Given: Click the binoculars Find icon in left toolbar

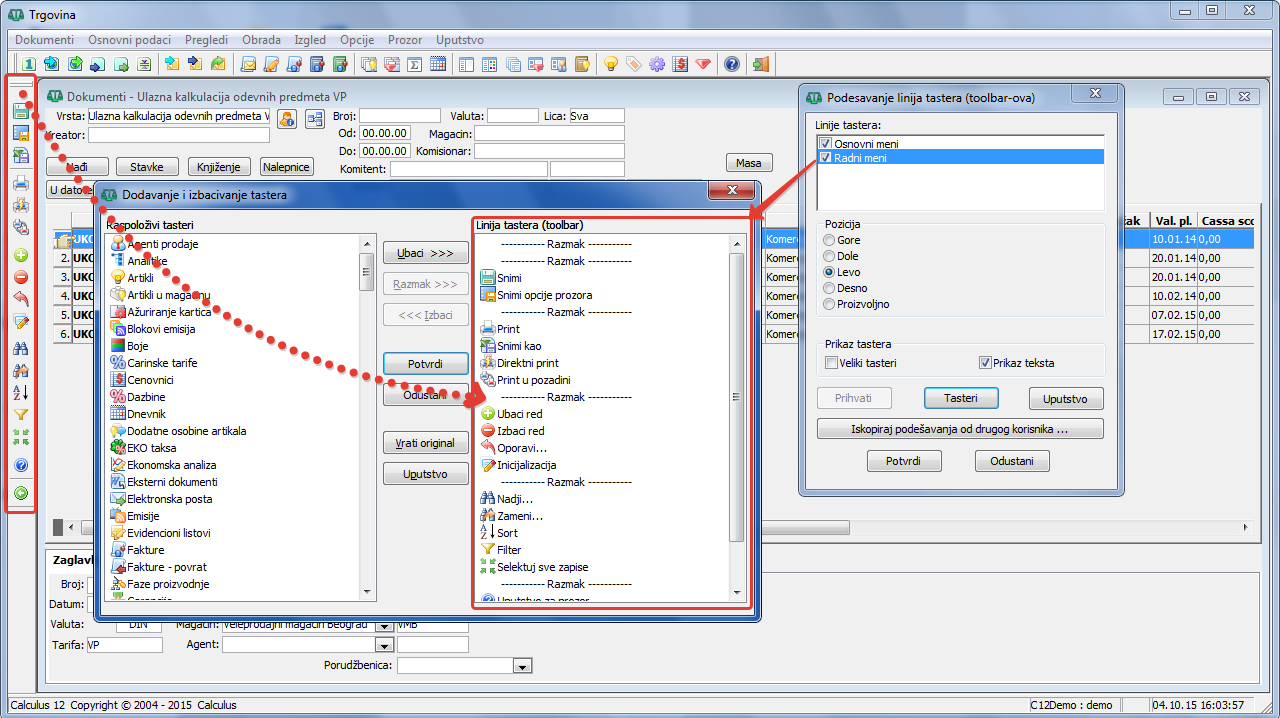Looking at the screenshot, I should [x=21, y=348].
